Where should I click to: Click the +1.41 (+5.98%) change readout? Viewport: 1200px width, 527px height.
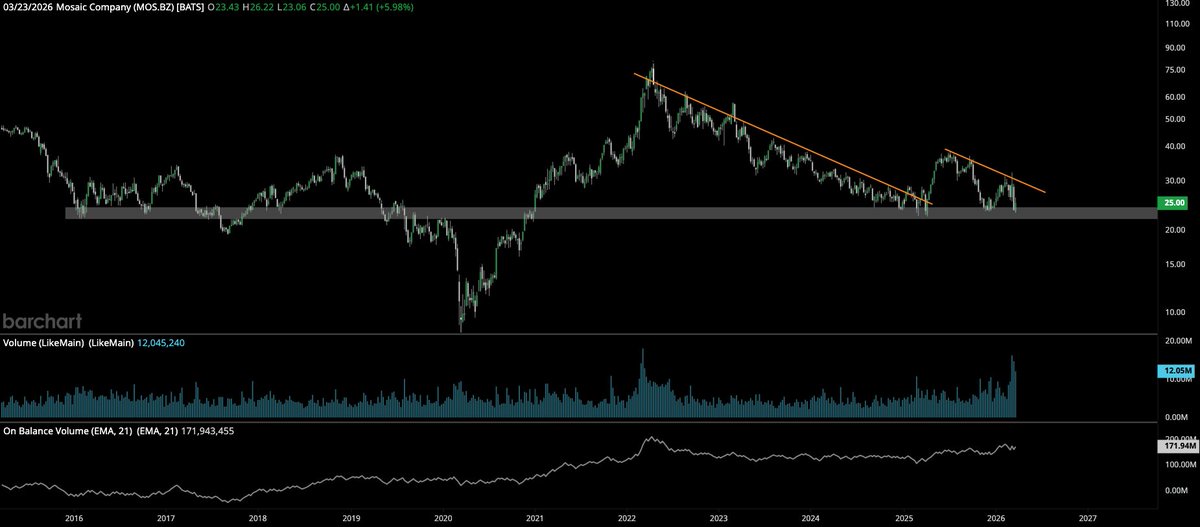coord(378,7)
